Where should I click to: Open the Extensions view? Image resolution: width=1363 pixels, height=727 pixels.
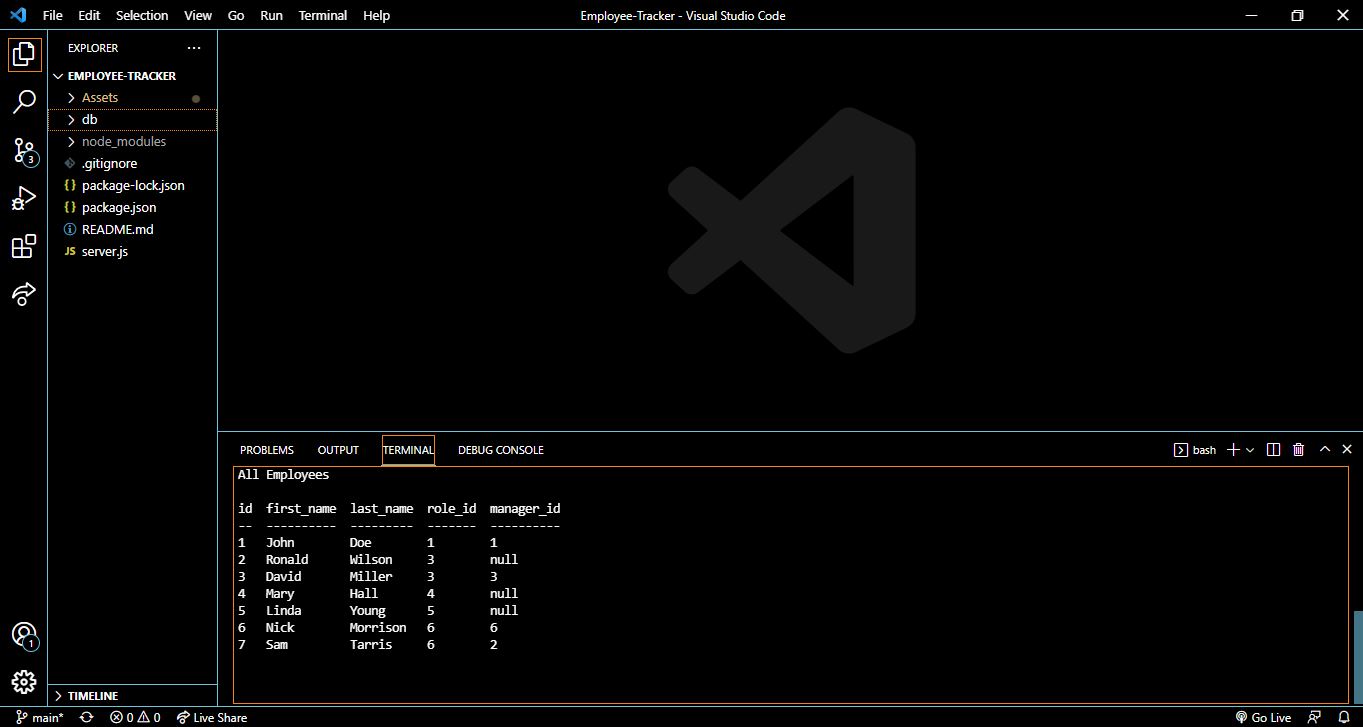(x=24, y=247)
